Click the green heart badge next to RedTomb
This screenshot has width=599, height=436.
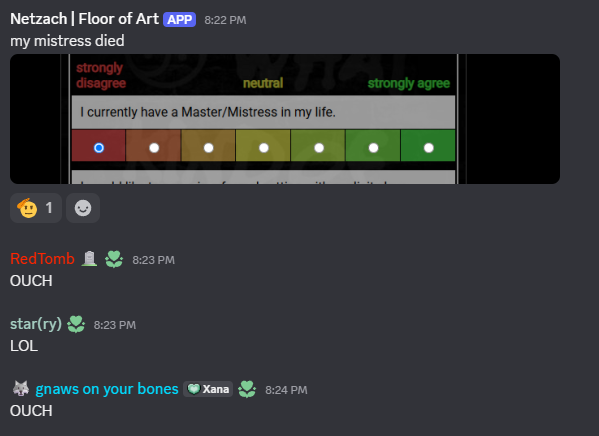coord(114,259)
